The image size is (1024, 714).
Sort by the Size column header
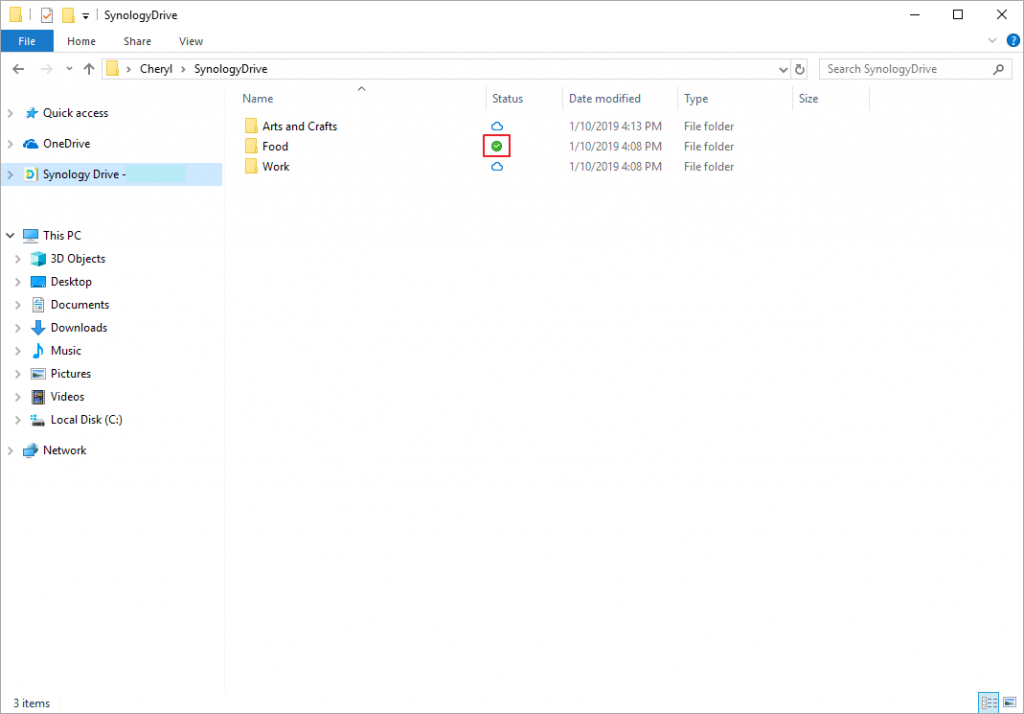coord(808,99)
